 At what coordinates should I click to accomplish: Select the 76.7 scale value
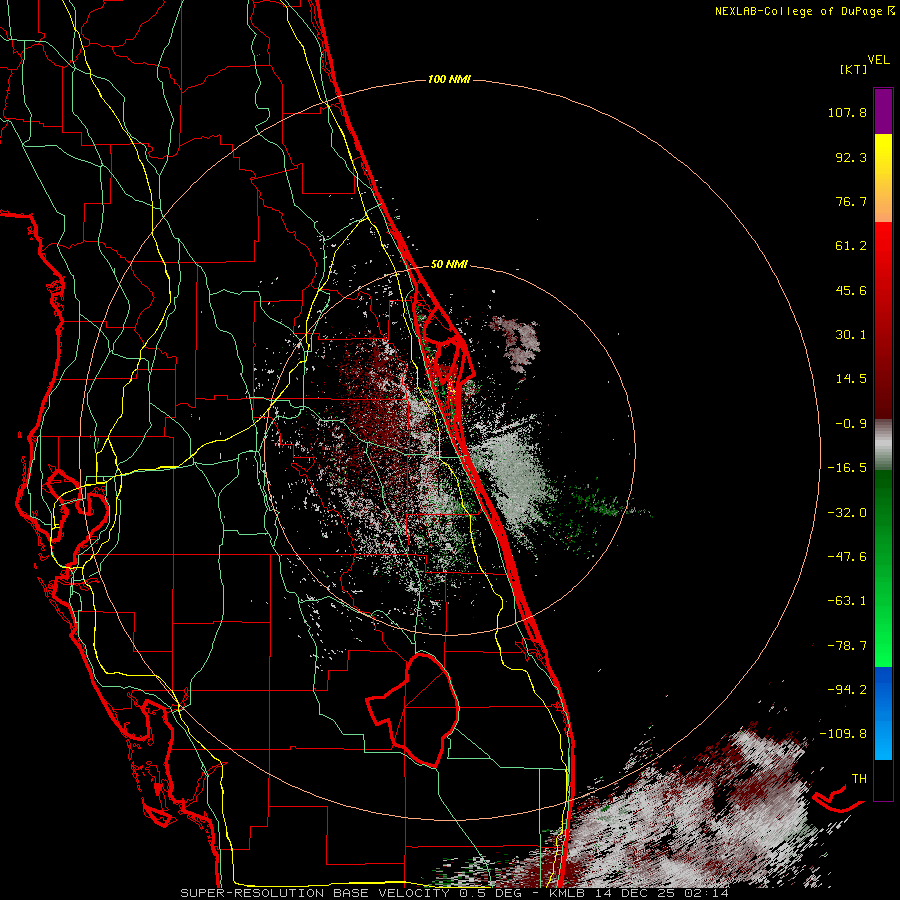point(851,201)
